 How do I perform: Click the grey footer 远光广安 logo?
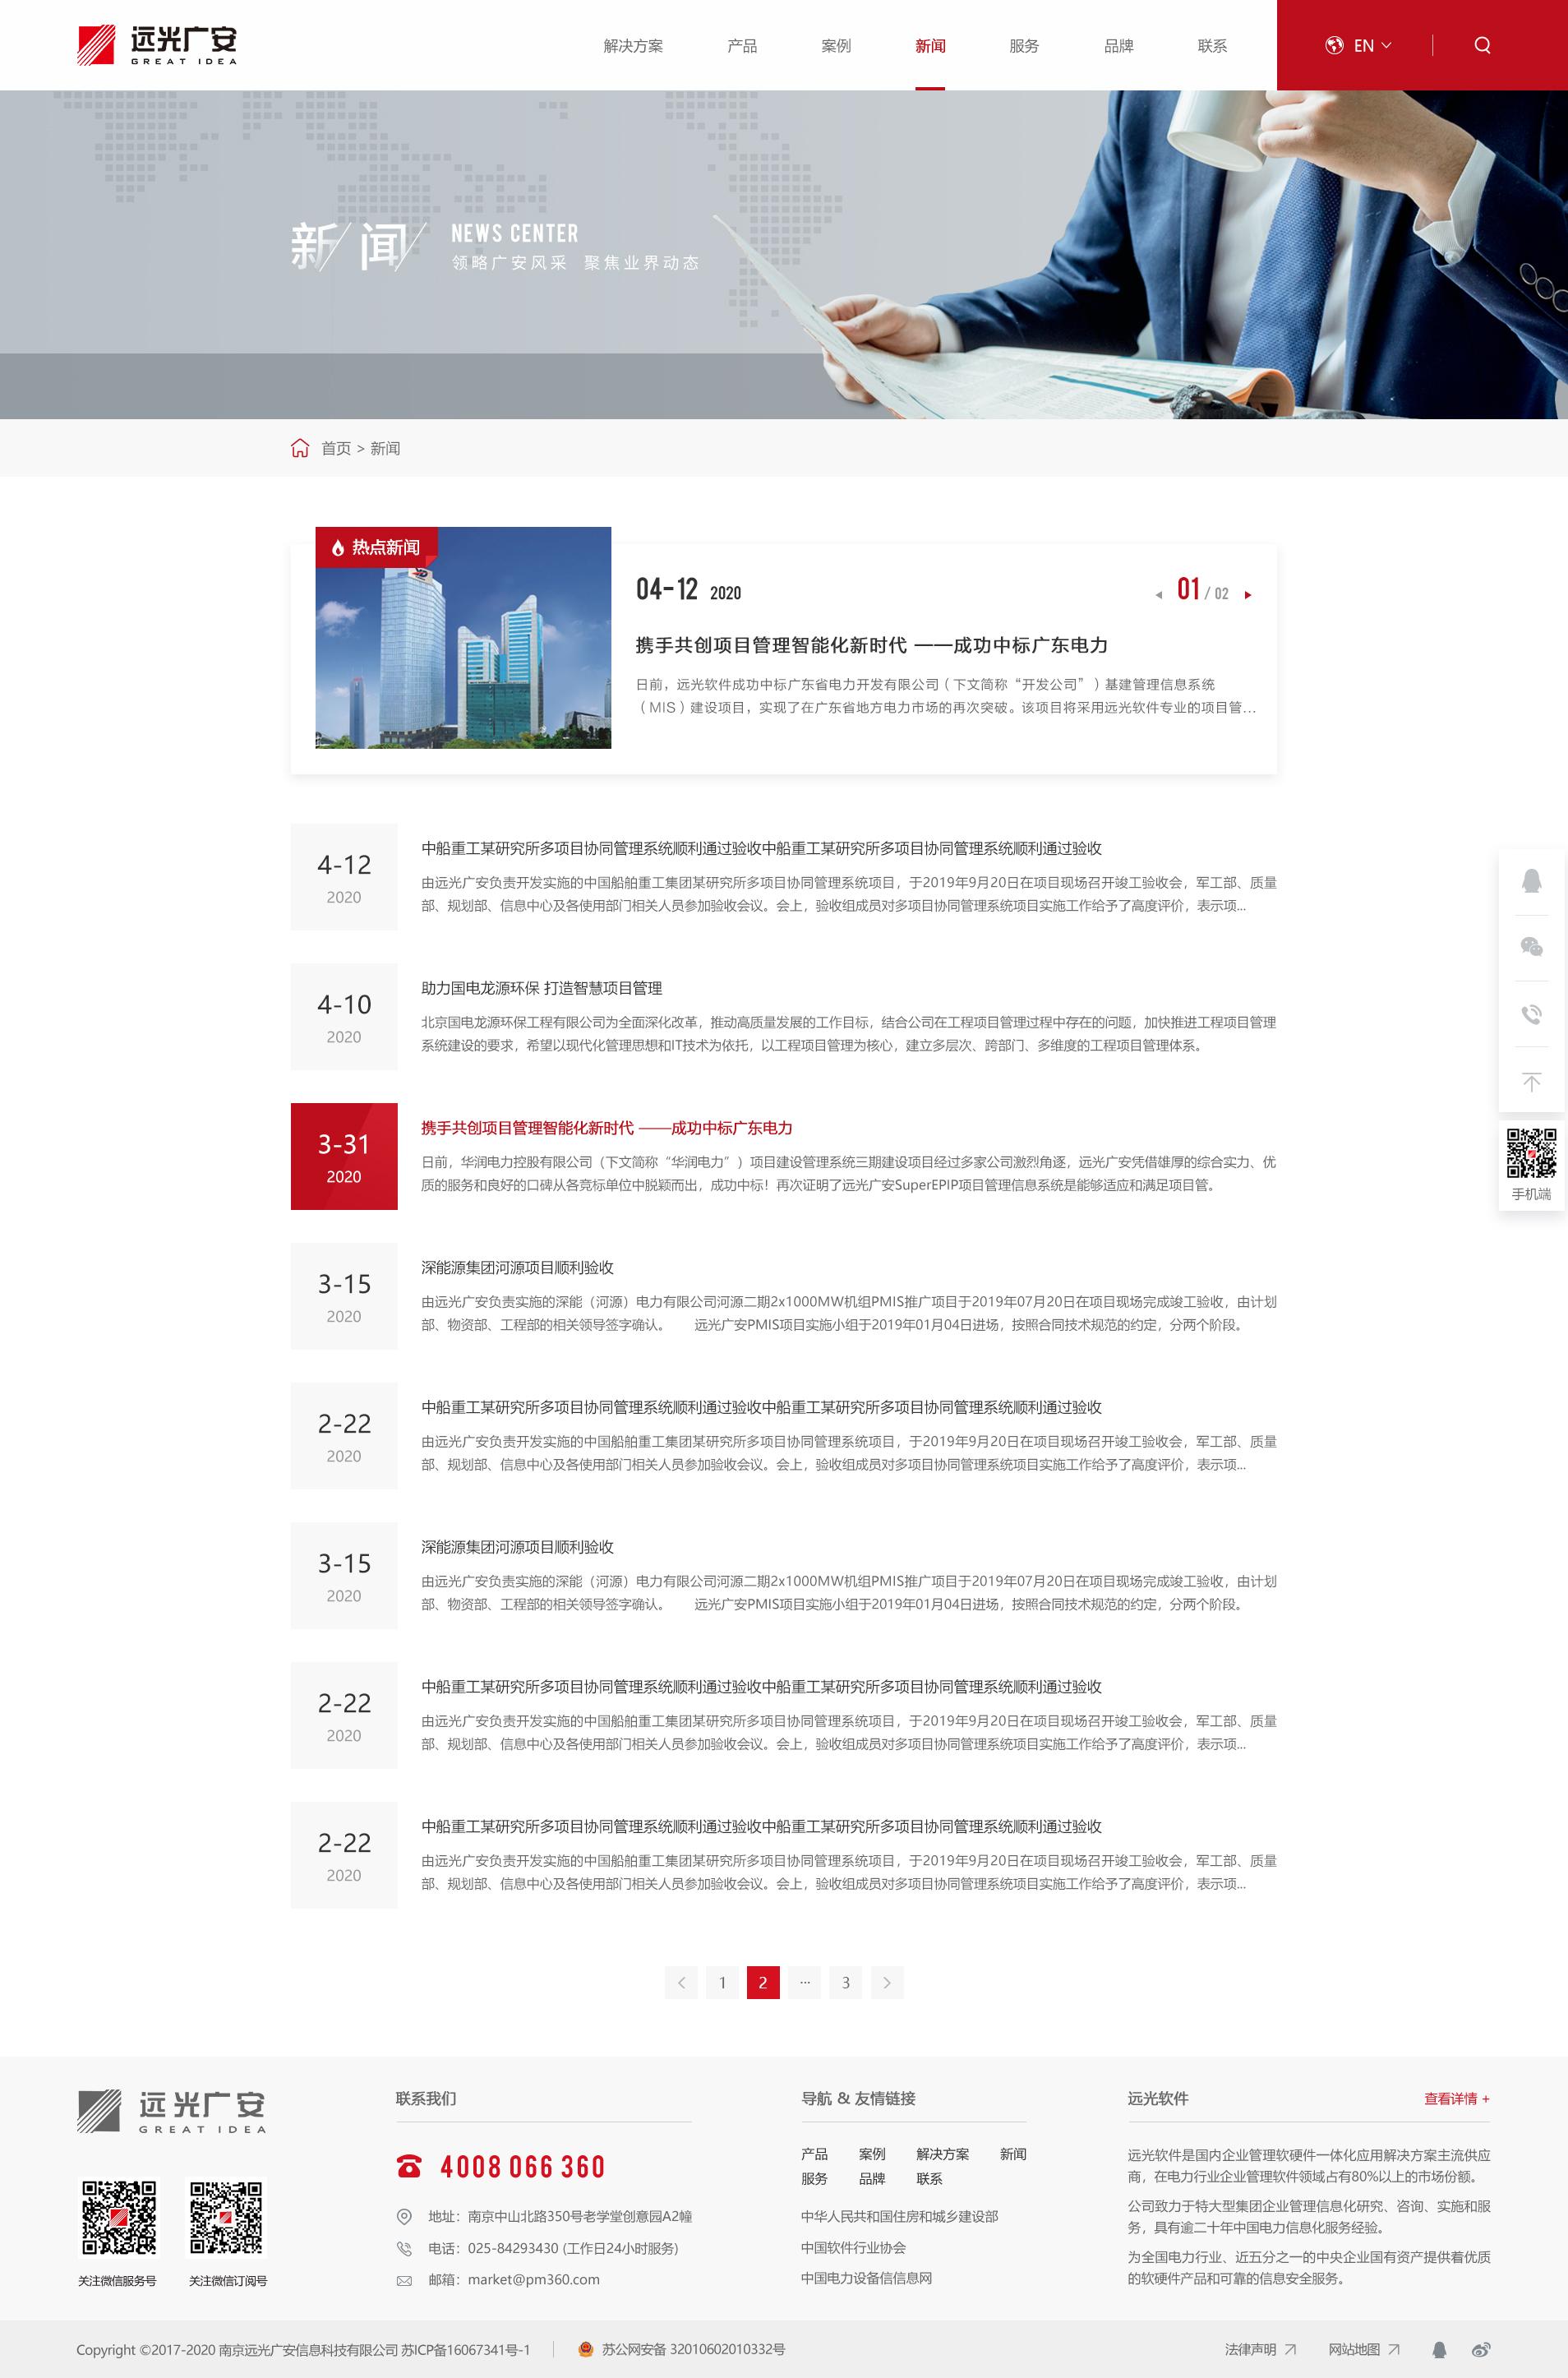coord(172,2111)
